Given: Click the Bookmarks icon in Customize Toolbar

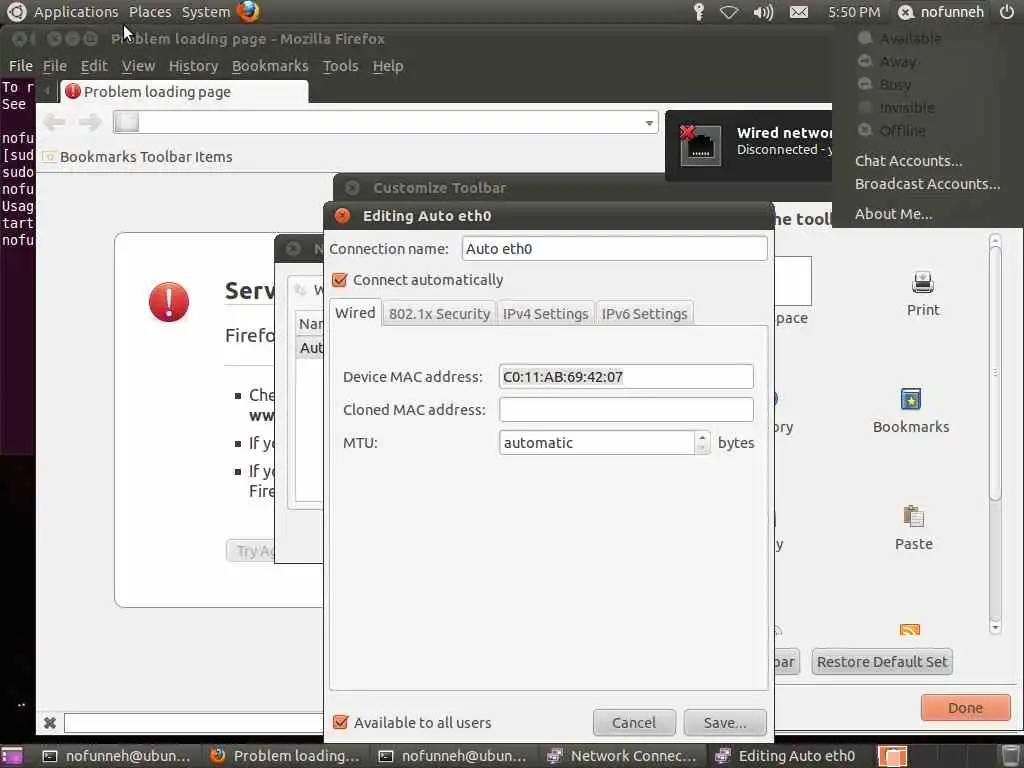Looking at the screenshot, I should 910,399.
